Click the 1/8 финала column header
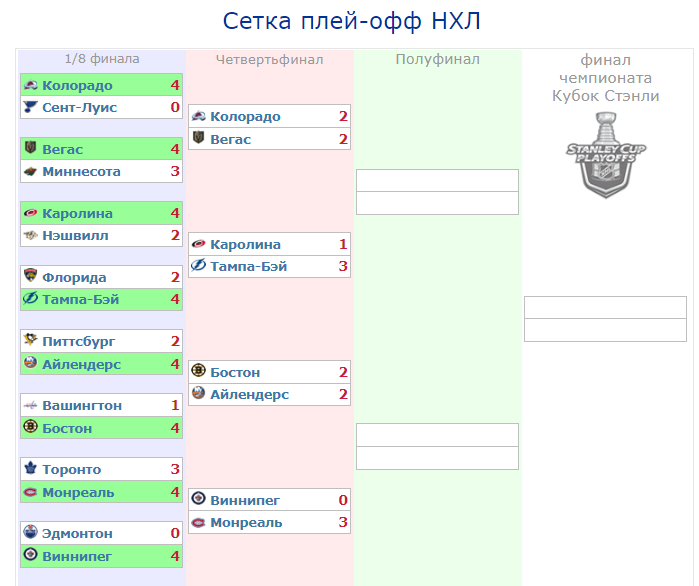This screenshot has height=586, width=699. (x=102, y=59)
